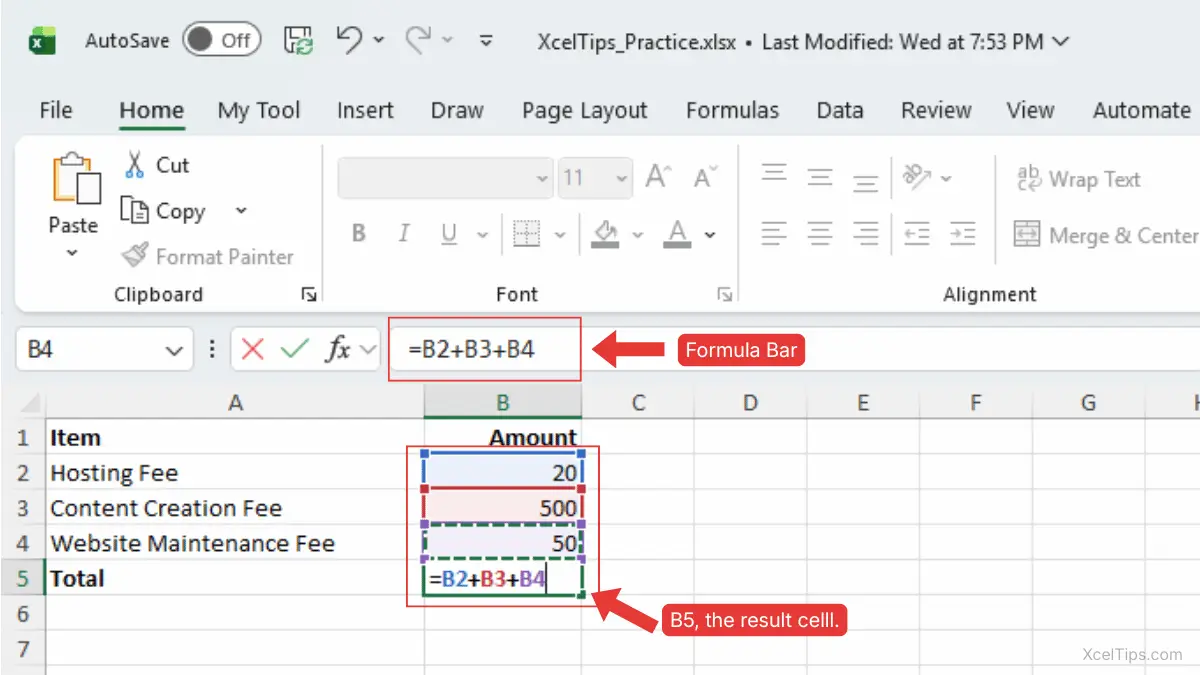Click the Increase Font Size icon
Image resolution: width=1200 pixels, height=675 pixels.
[x=657, y=179]
